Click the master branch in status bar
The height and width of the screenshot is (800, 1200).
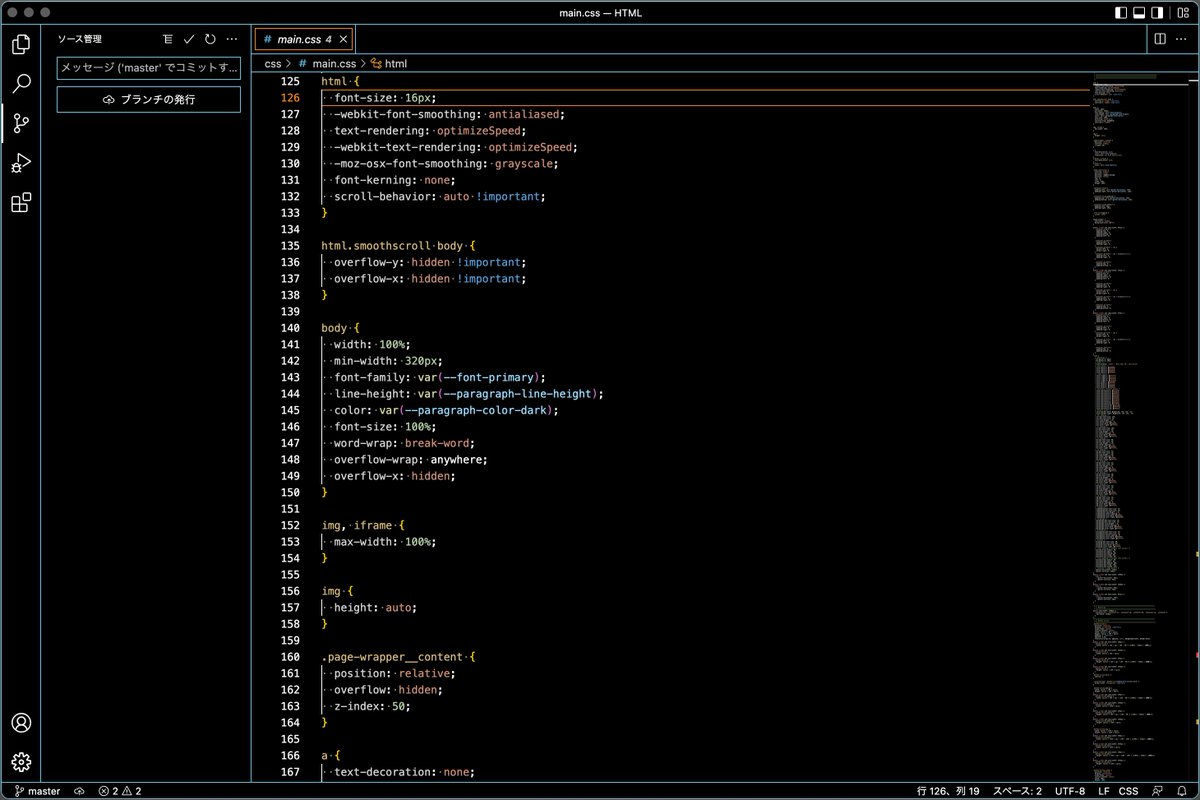tap(37, 791)
